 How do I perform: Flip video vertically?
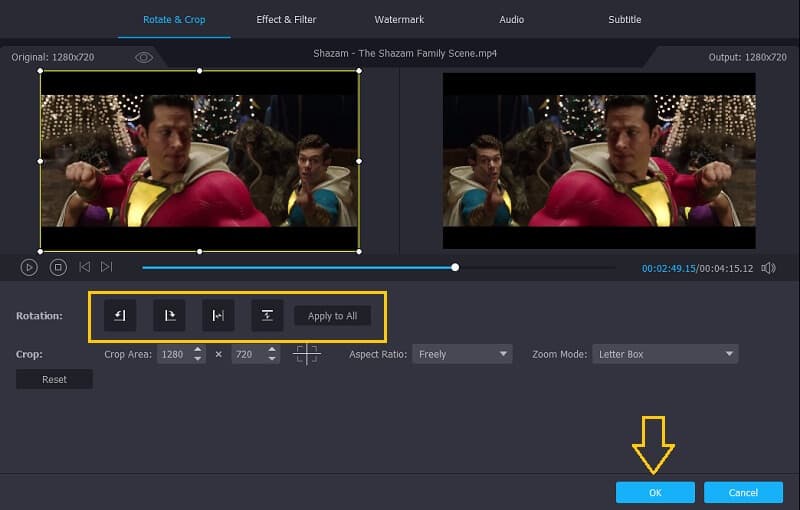tap(267, 316)
